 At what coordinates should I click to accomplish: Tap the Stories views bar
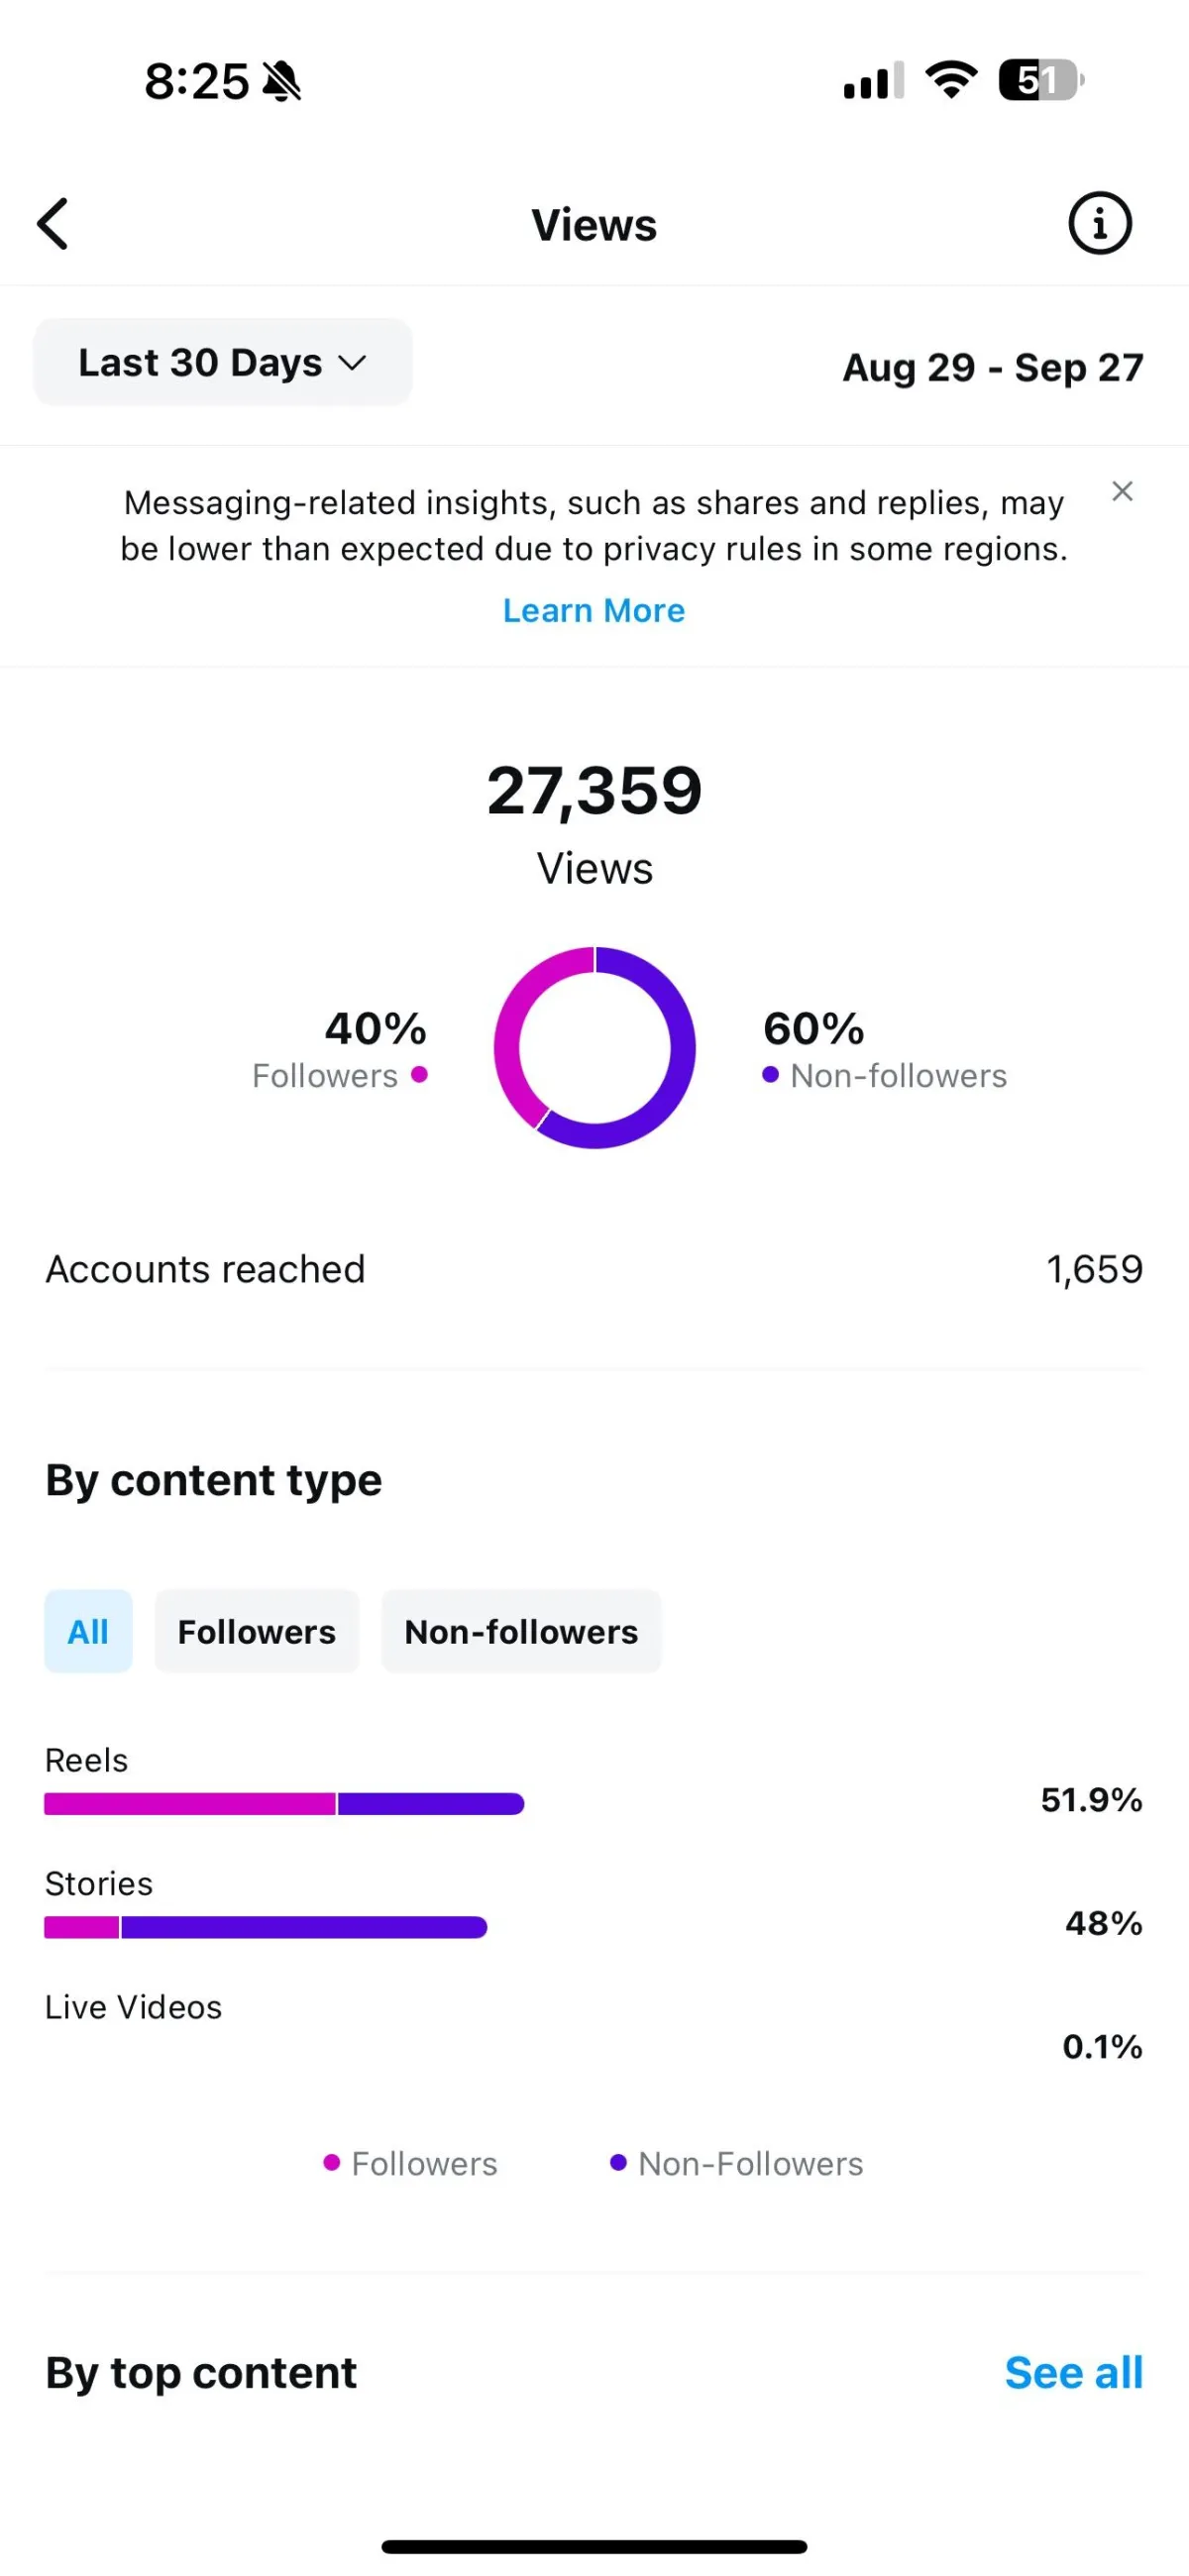(265, 1927)
